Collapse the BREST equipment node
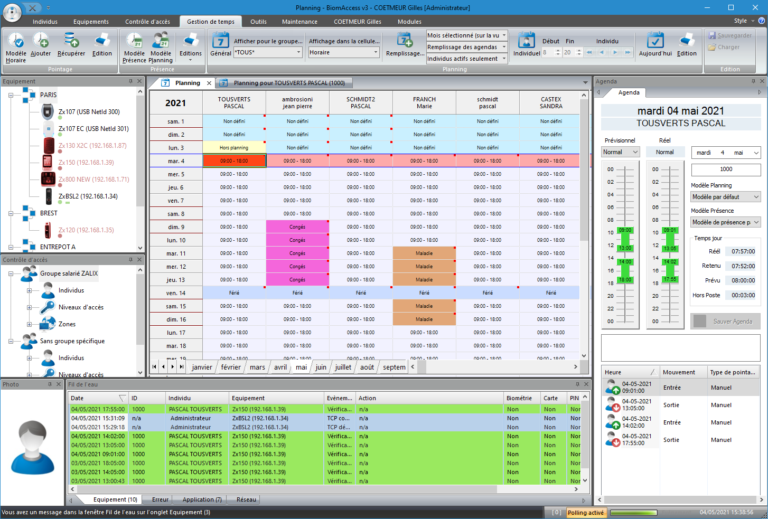This screenshot has width=768, height=519. pos(11,213)
